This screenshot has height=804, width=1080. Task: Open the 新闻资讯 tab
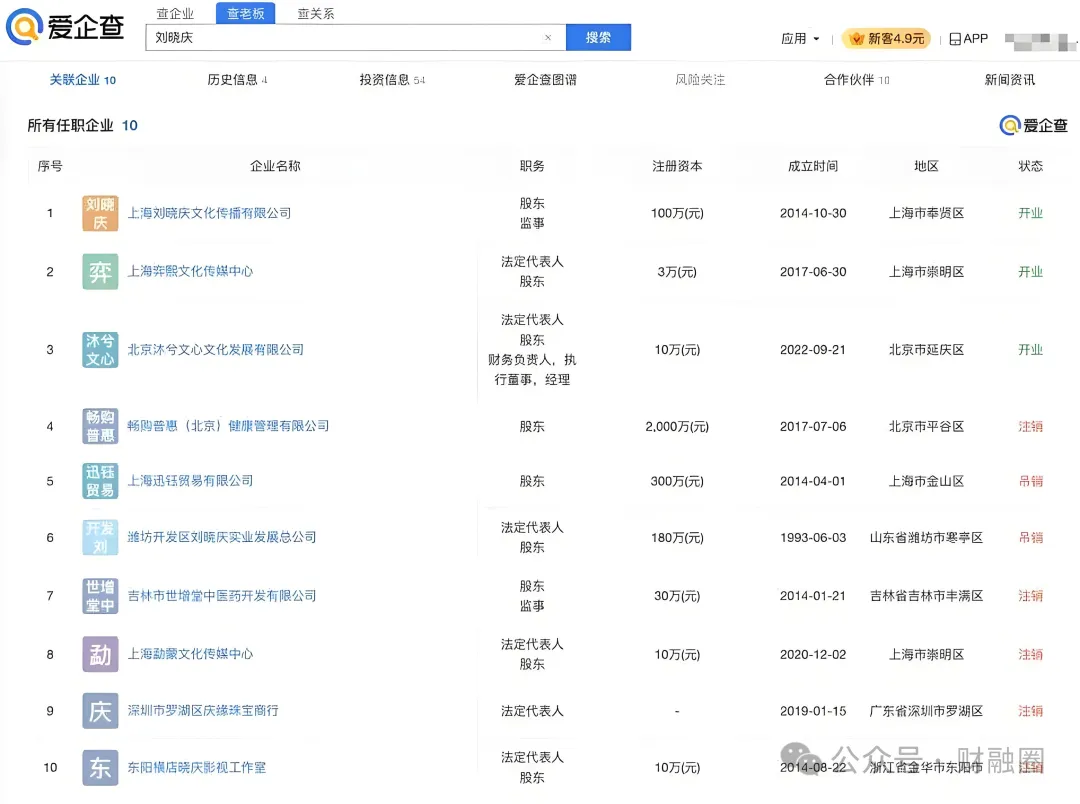pyautogui.click(x=1010, y=80)
